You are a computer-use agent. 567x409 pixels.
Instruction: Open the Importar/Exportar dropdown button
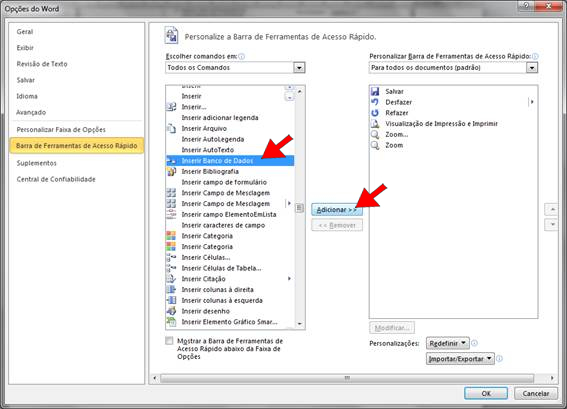coord(460,359)
